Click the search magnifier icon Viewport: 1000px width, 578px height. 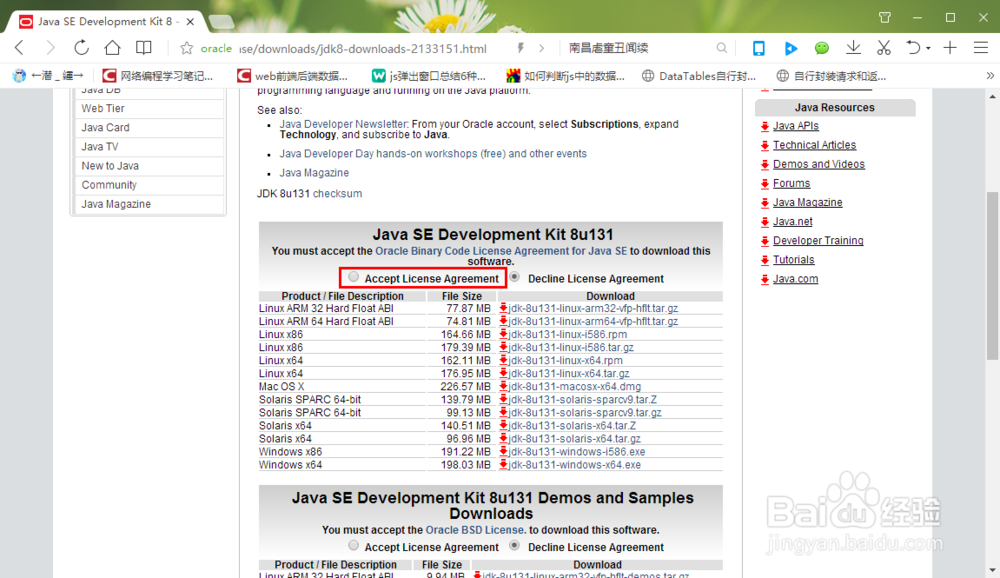pyautogui.click(x=721, y=48)
